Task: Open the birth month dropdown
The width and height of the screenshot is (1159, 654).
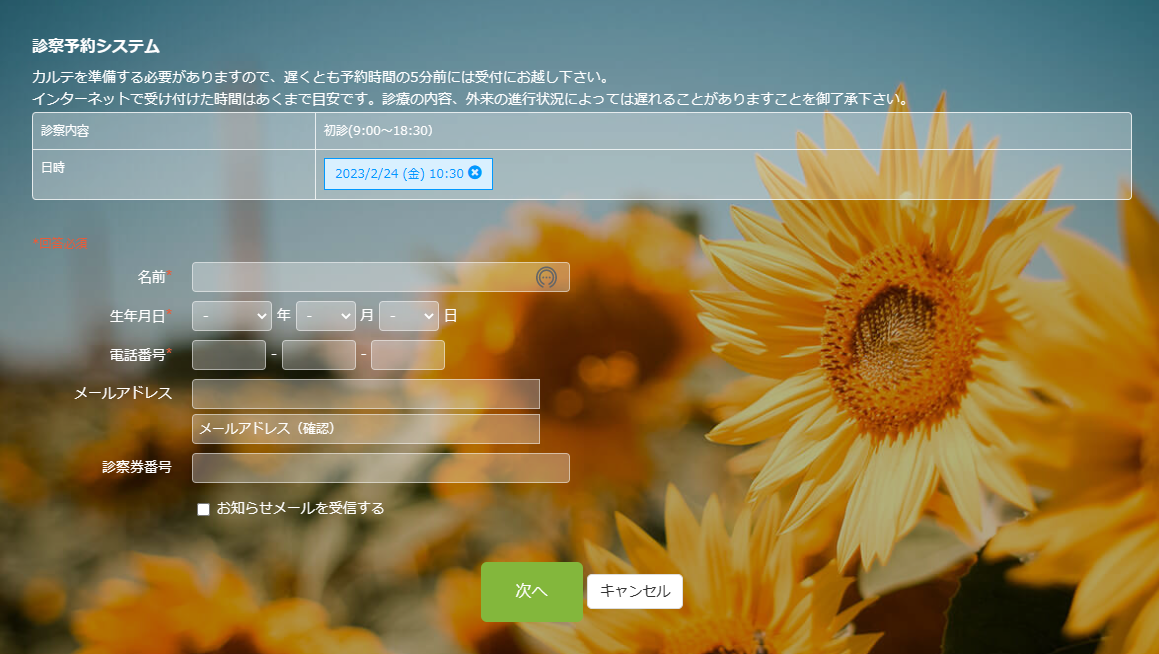Action: [x=326, y=316]
